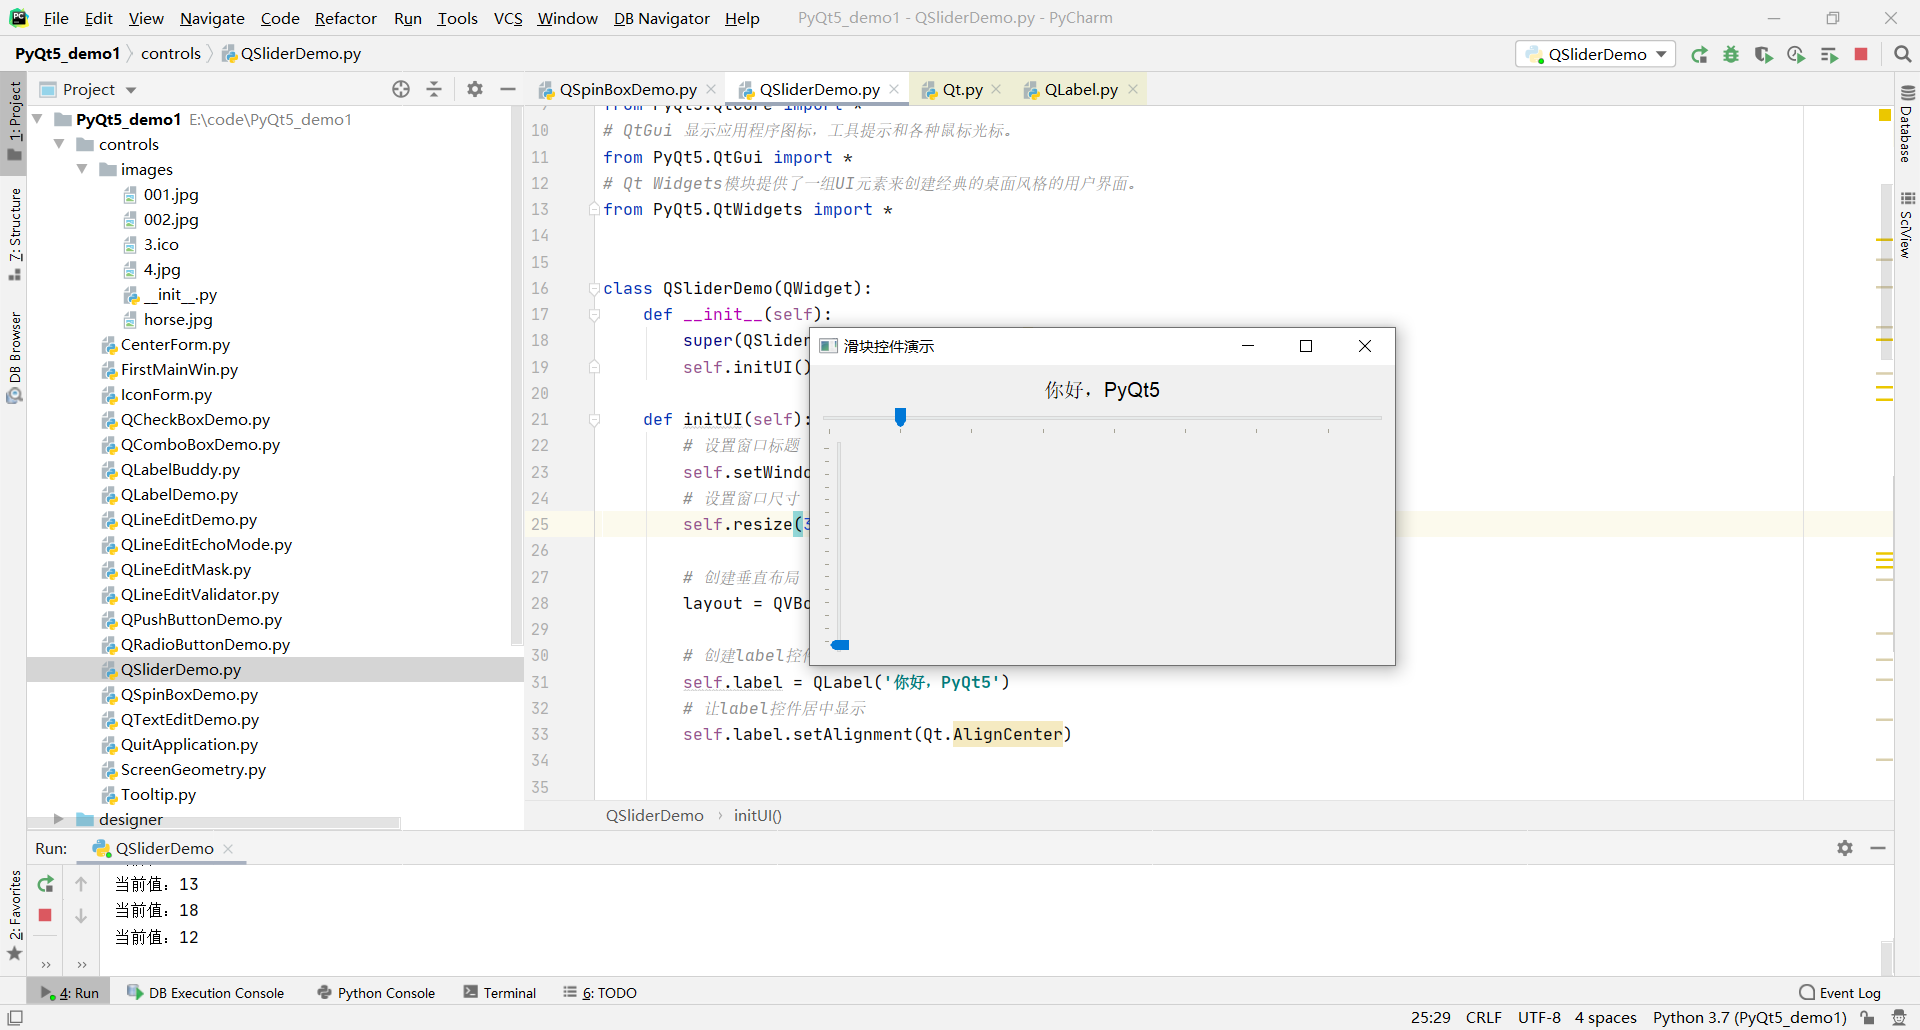Click the profiler run icon
Viewport: 1920px width, 1030px height.
pos(1796,55)
